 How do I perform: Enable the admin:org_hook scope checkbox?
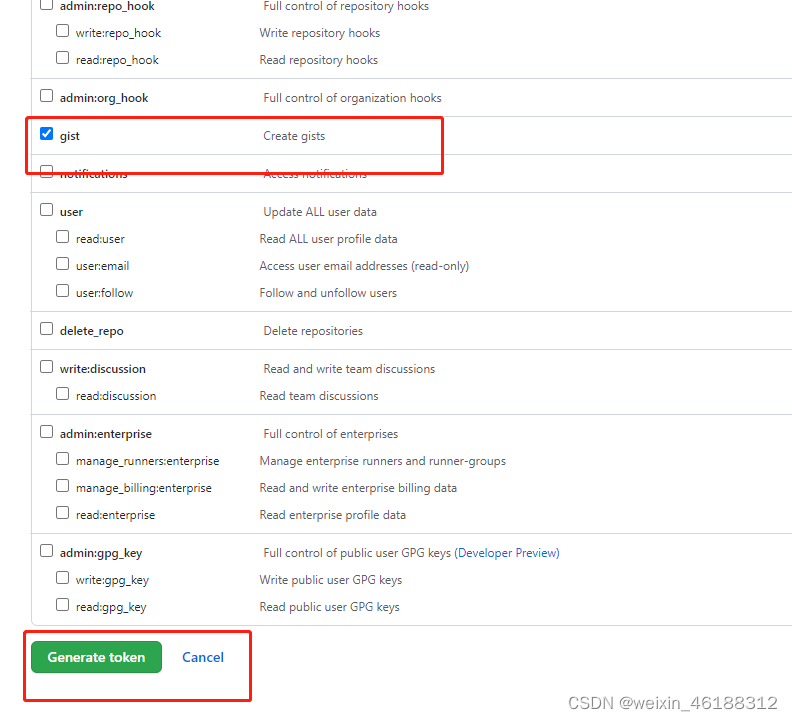tap(47, 96)
